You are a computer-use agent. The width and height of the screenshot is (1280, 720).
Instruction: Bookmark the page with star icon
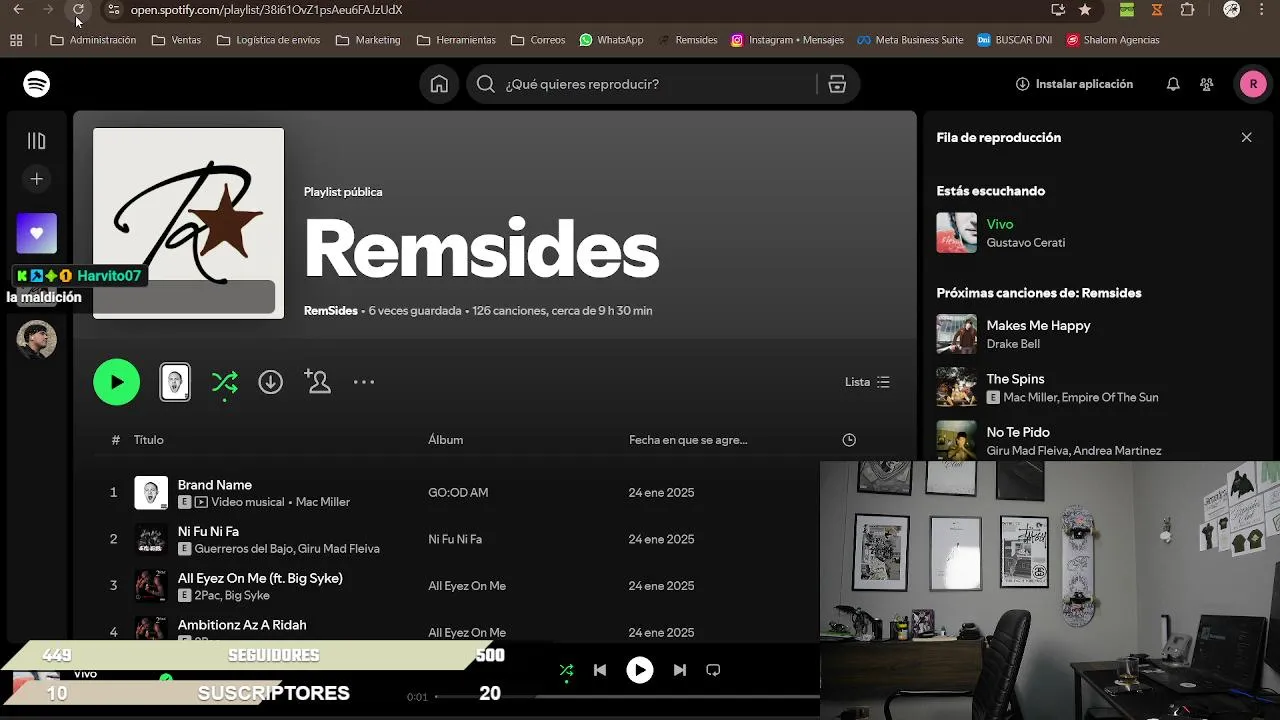(x=1085, y=10)
